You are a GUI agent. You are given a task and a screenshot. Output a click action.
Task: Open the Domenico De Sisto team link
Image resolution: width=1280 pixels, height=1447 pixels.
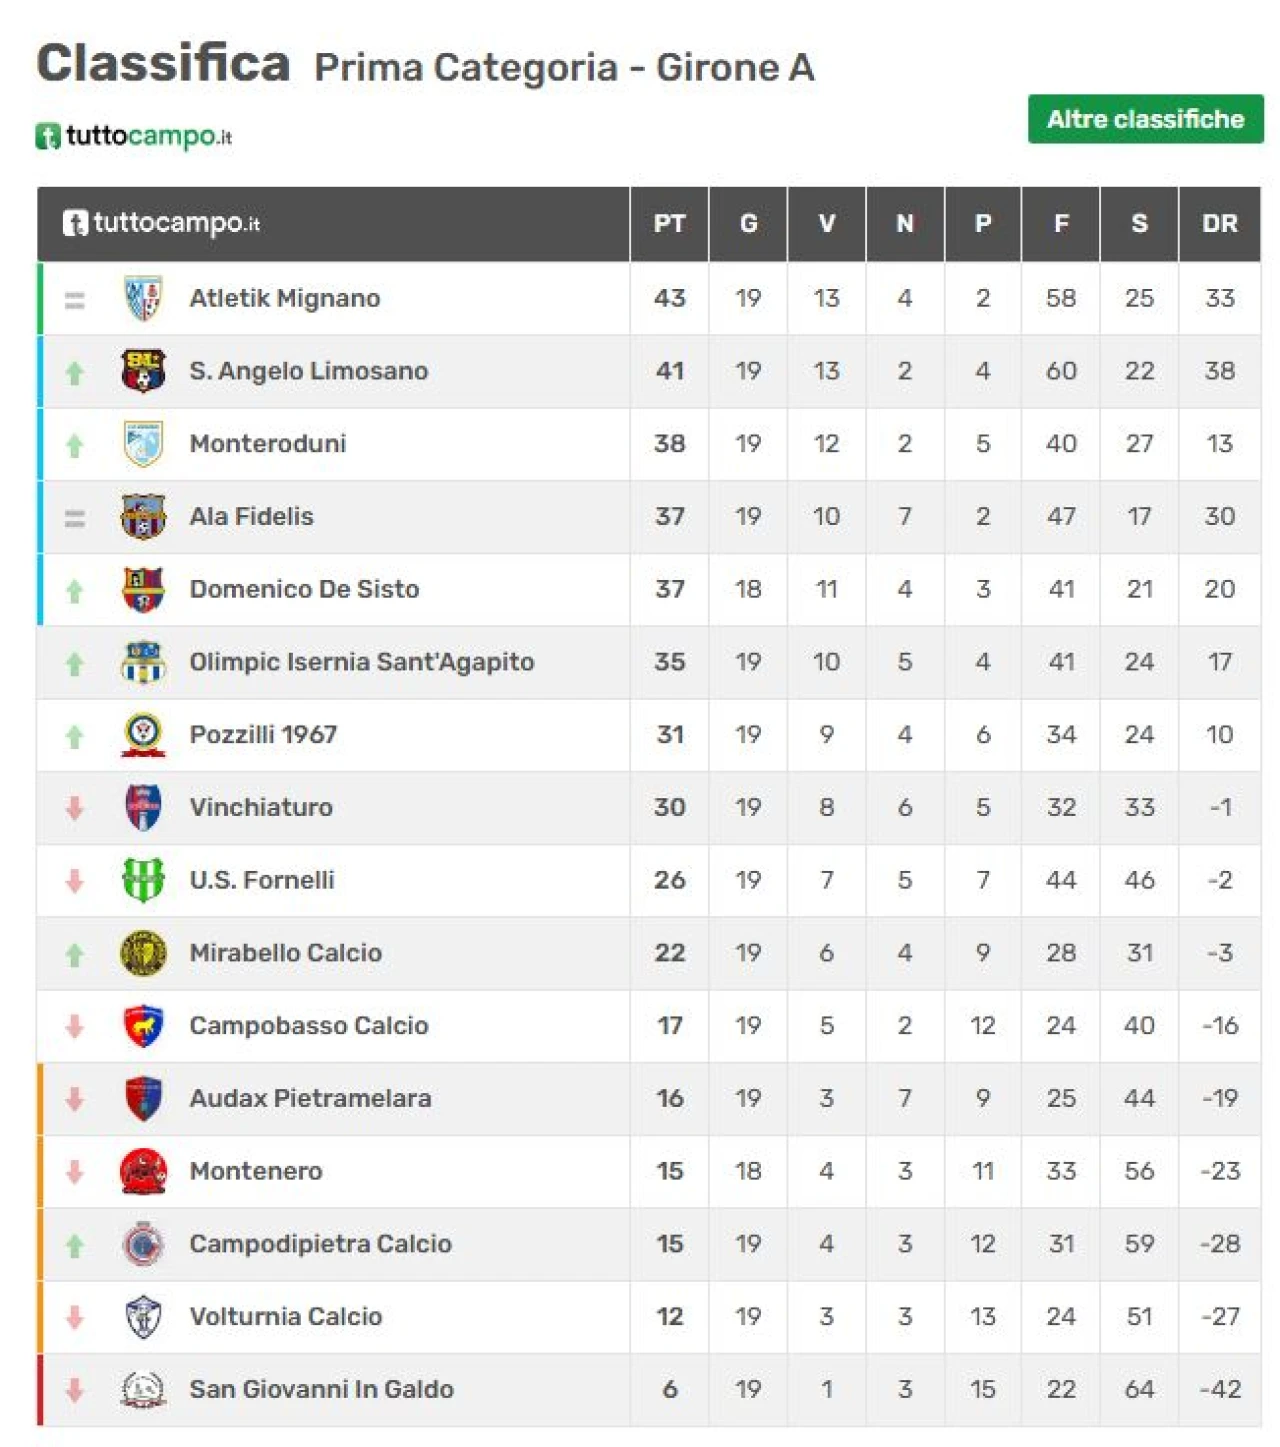point(304,589)
